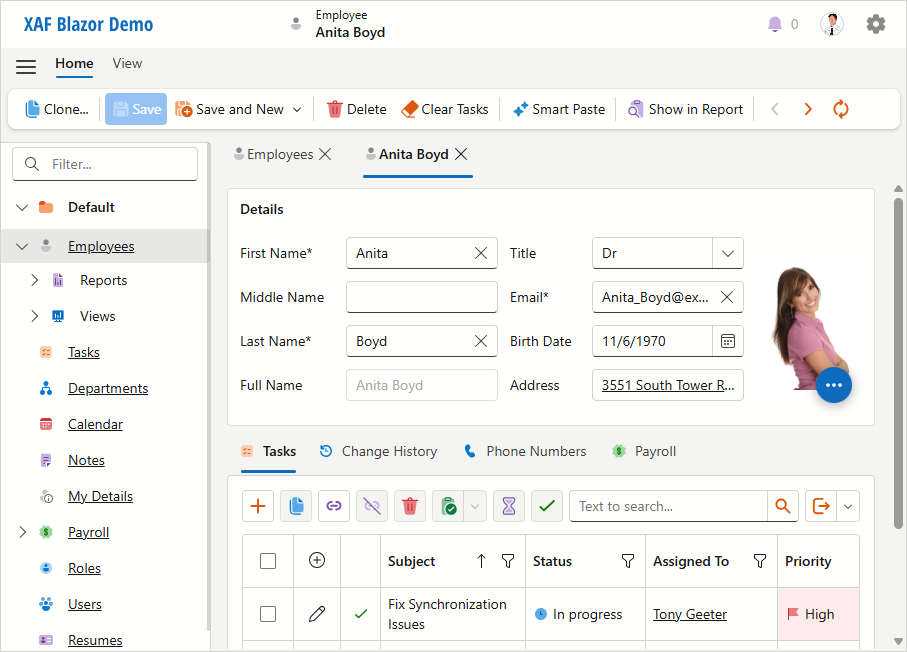Open Resumes in the navigation
Image resolution: width=907 pixels, height=652 pixels.
(x=95, y=640)
